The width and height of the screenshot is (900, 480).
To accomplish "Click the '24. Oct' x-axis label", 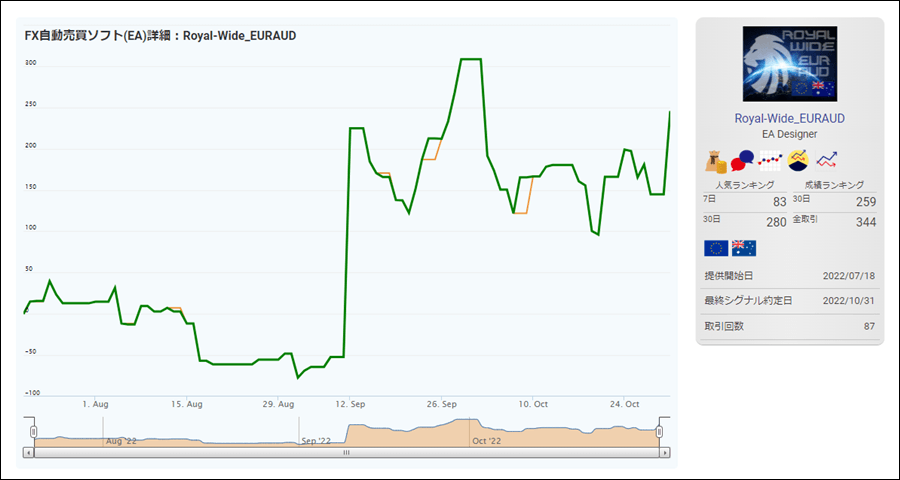I will pos(624,404).
